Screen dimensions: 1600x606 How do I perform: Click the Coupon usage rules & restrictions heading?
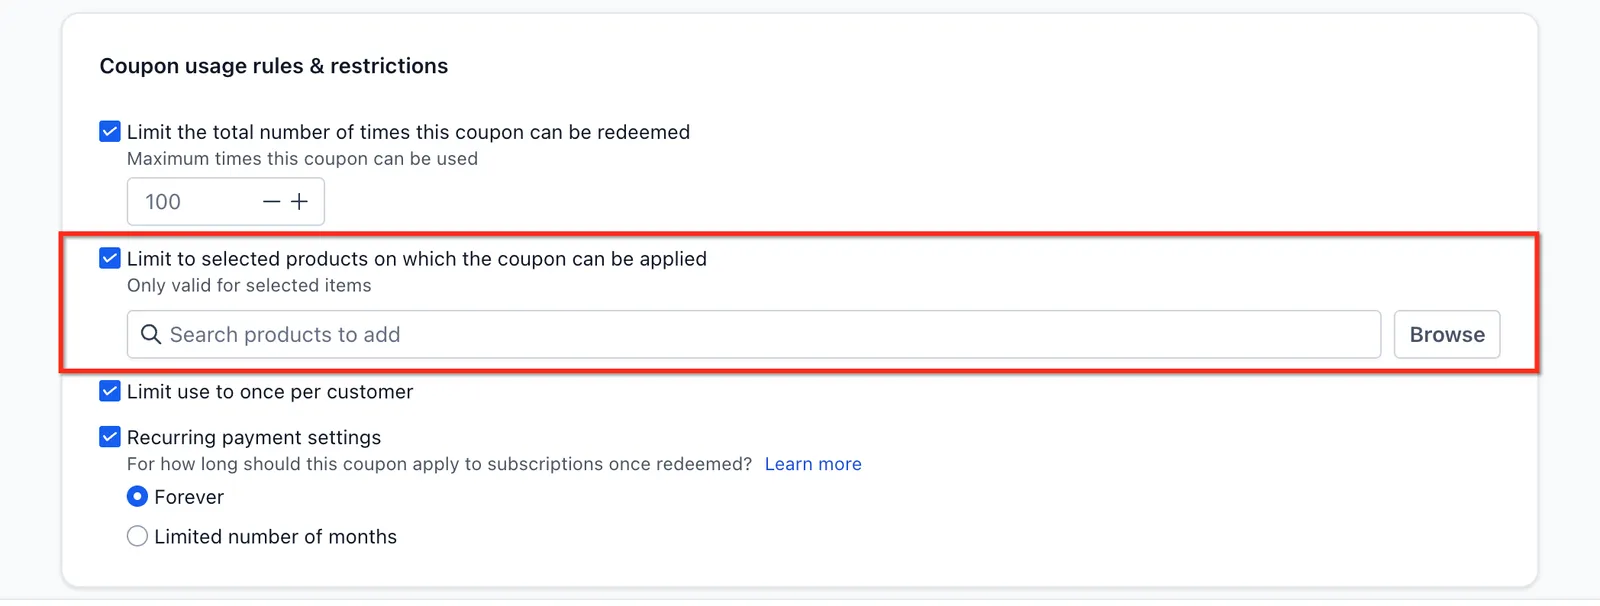click(274, 66)
